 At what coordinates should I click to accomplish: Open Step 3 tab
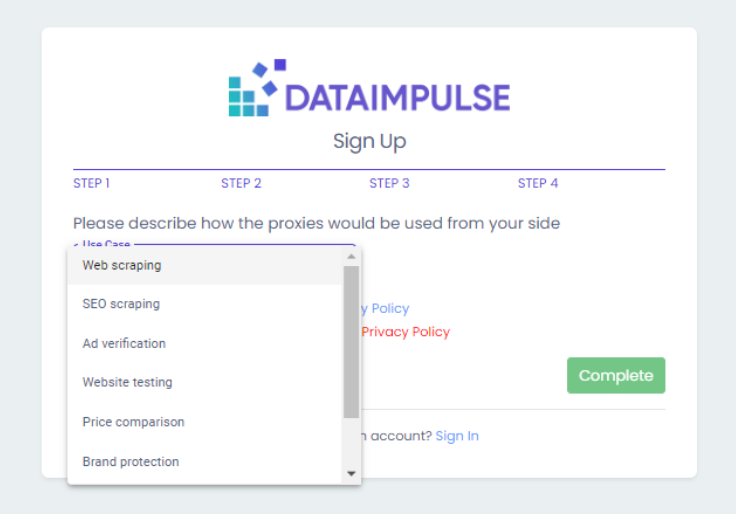(x=389, y=183)
